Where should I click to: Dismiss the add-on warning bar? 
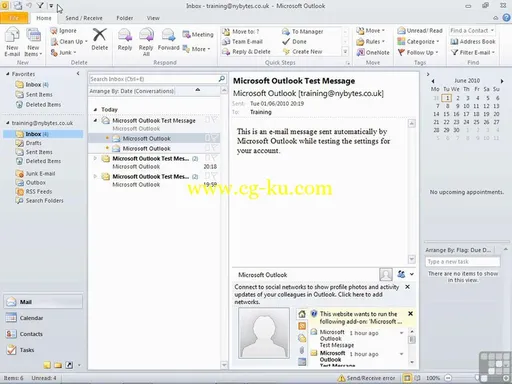coord(411,314)
